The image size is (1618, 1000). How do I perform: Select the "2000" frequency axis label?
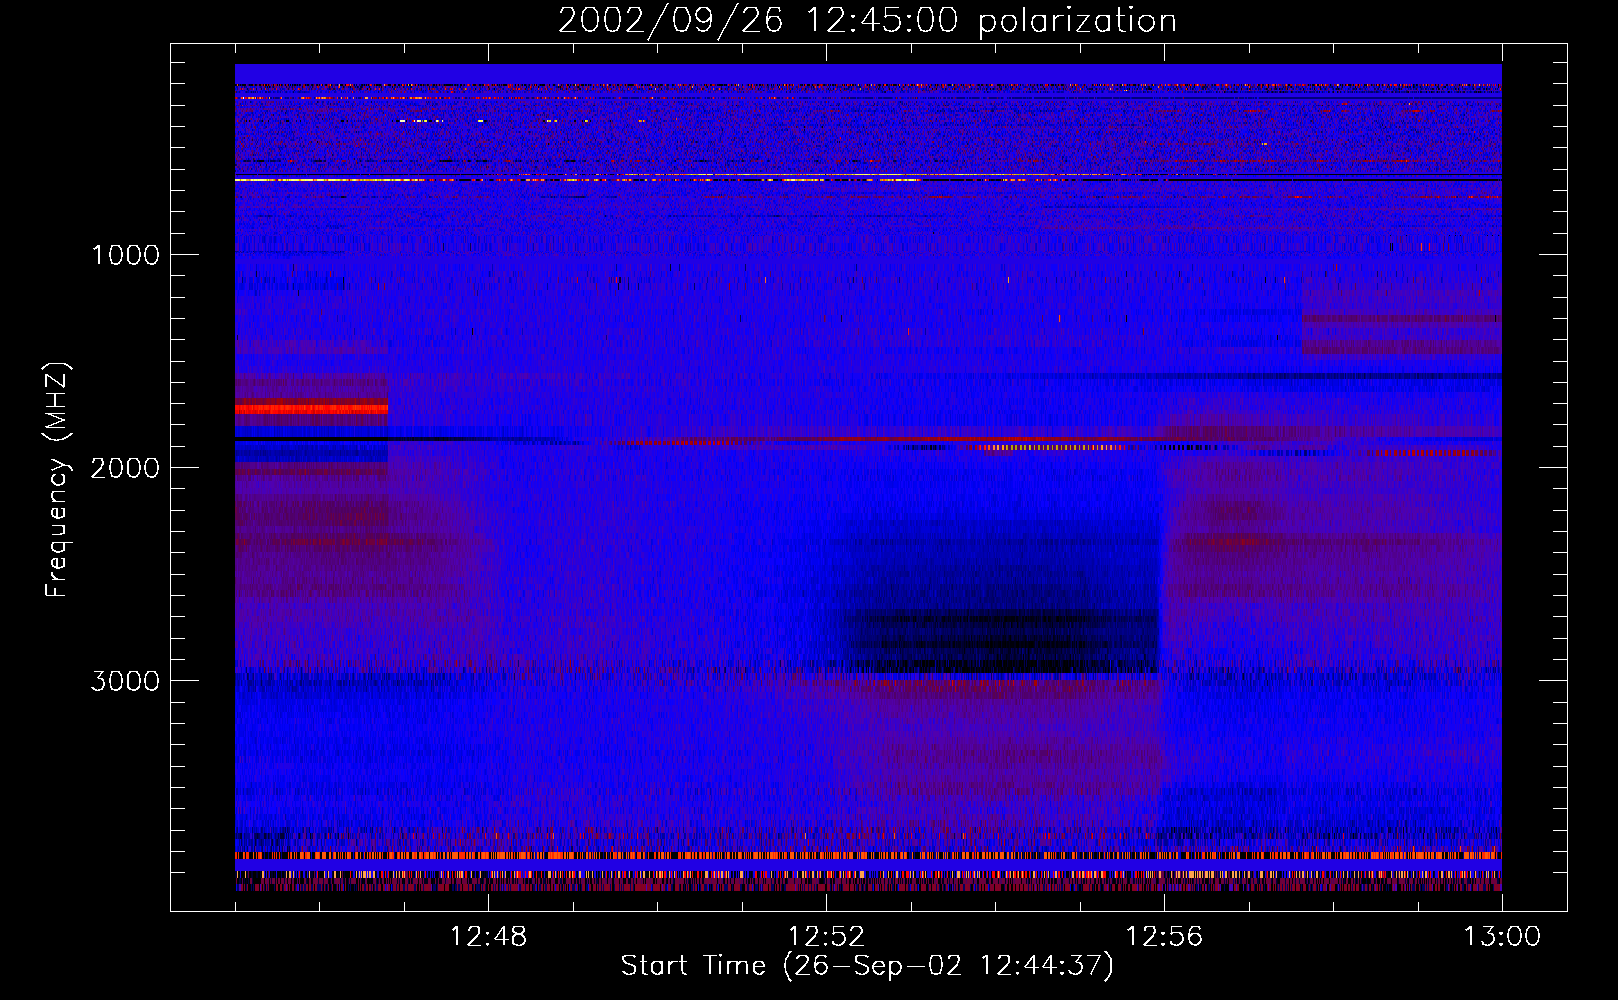tap(125, 468)
